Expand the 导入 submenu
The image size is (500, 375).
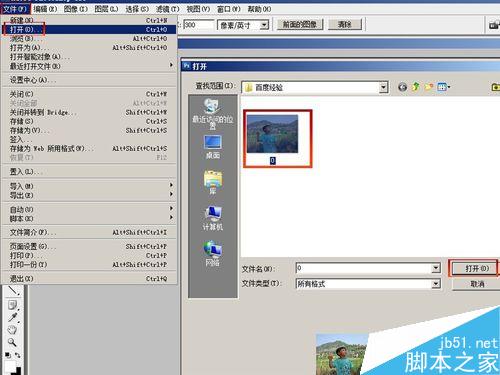click(x=89, y=186)
